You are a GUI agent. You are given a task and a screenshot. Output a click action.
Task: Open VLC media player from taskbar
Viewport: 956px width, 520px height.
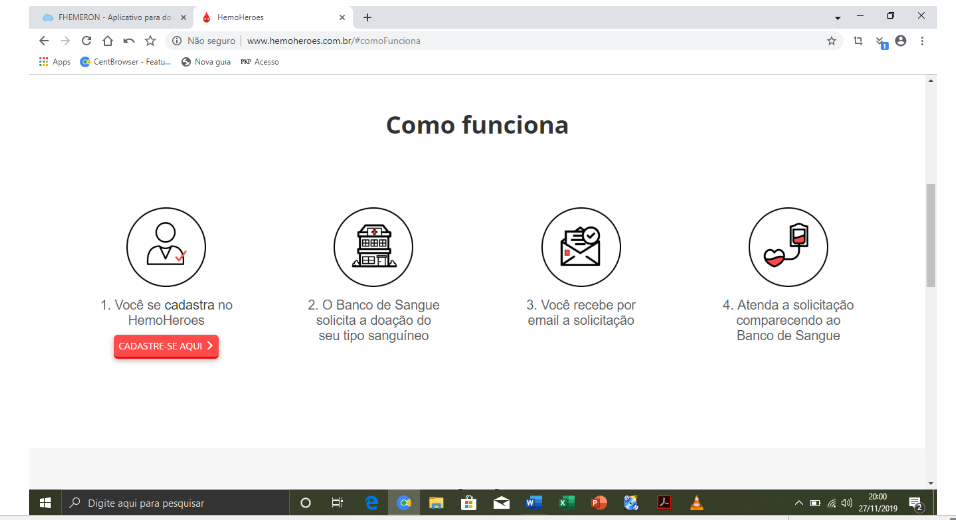click(696, 503)
